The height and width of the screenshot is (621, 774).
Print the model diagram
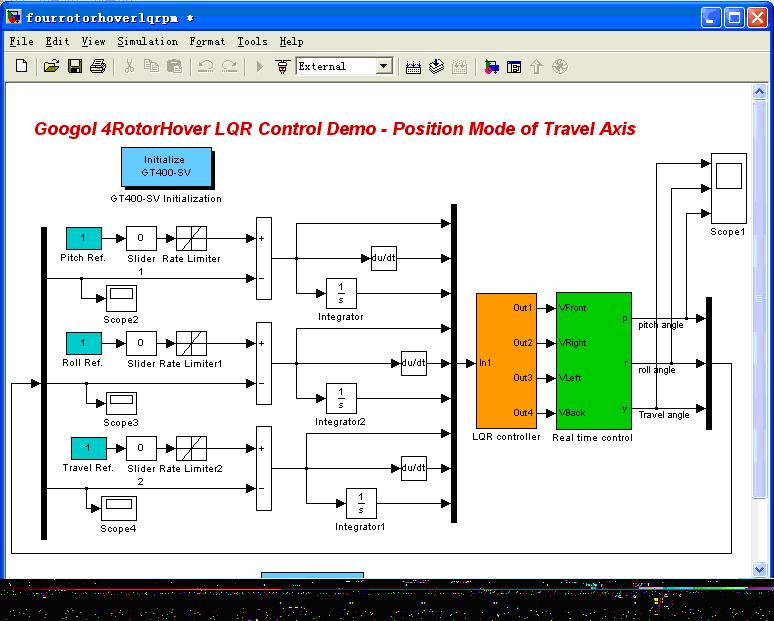[97, 67]
